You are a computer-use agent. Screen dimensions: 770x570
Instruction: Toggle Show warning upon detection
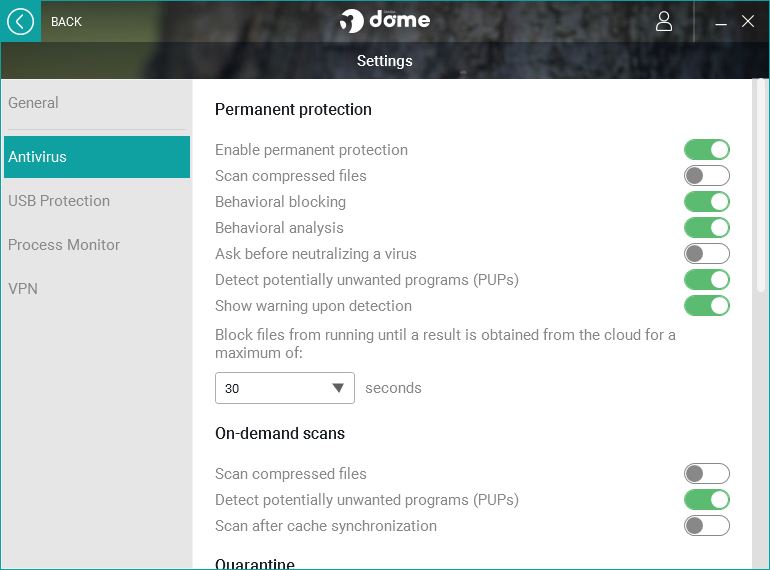[x=707, y=306]
